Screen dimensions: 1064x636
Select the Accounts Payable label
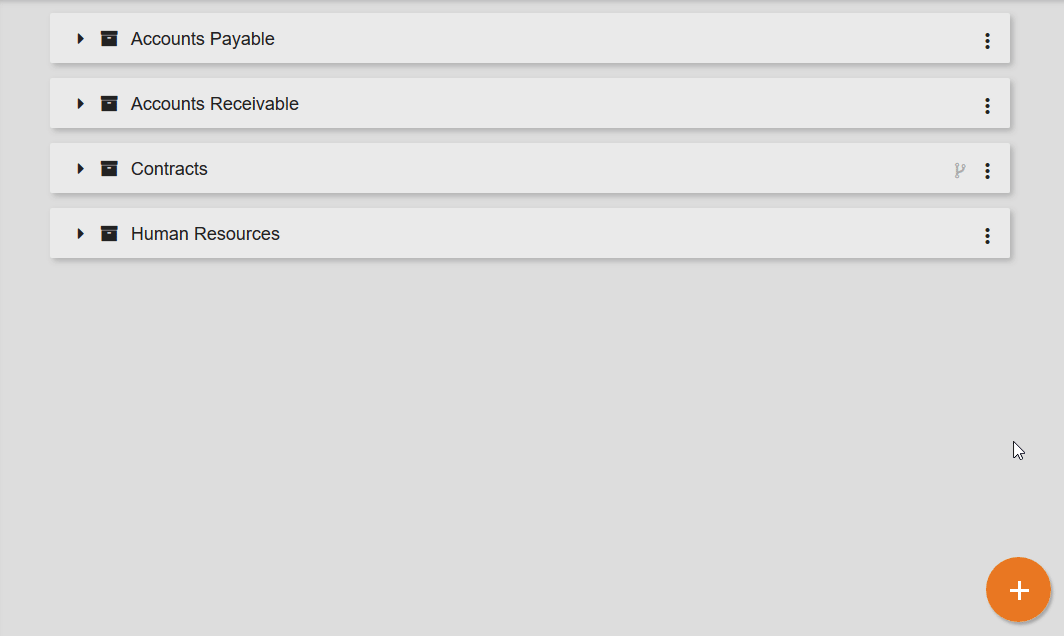tap(202, 39)
